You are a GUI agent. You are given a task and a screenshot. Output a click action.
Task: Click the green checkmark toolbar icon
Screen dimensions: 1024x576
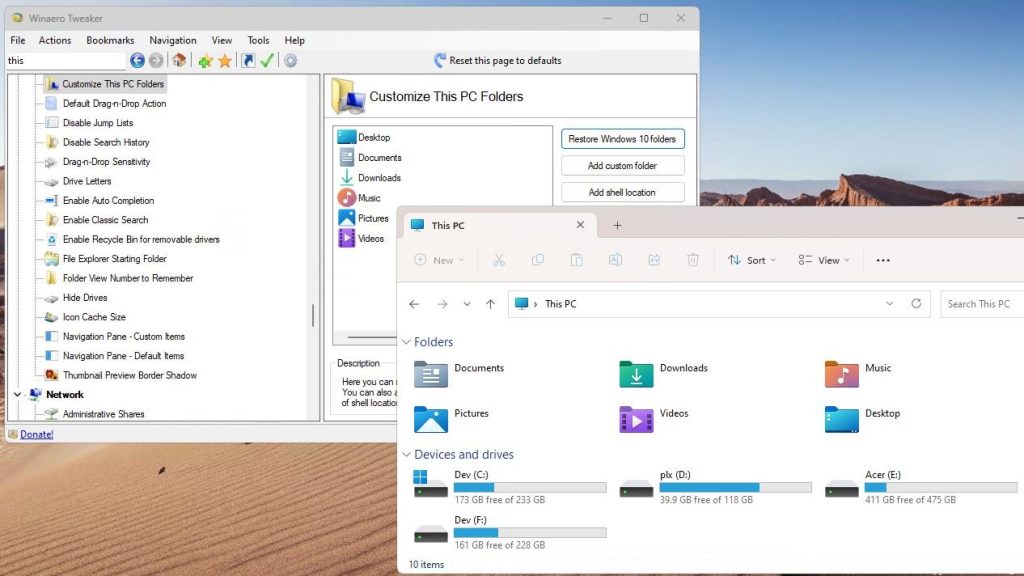pos(267,61)
